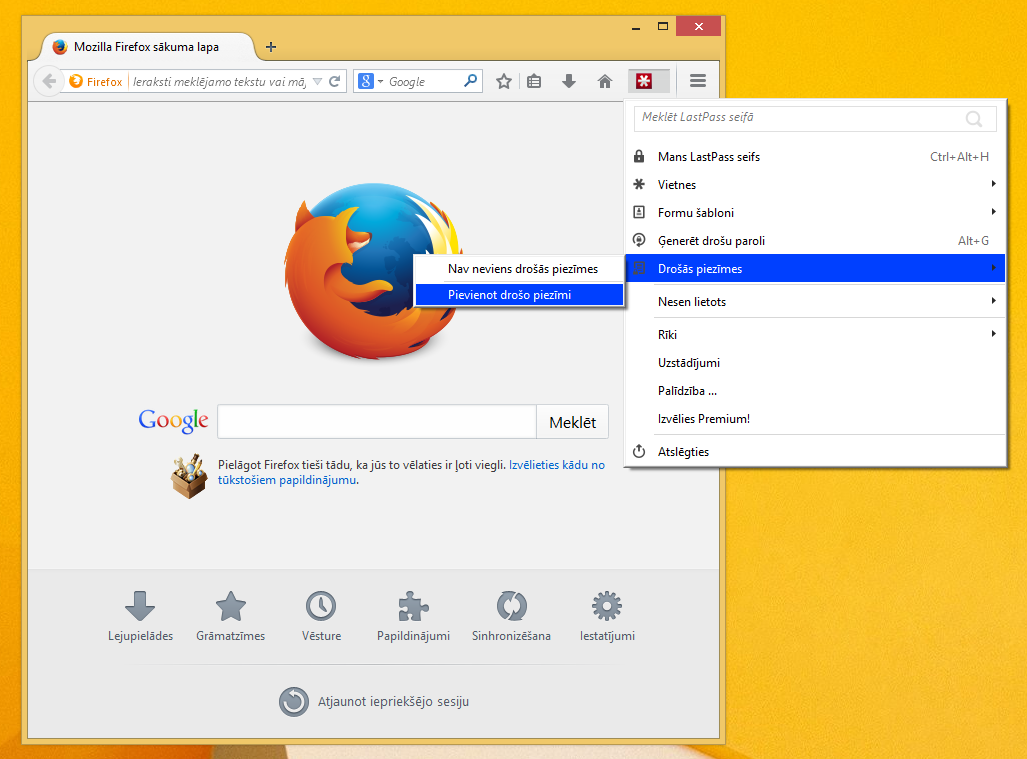The image size is (1027, 759).
Task: Open the address bar history dropdown arrow
Action: click(318, 81)
